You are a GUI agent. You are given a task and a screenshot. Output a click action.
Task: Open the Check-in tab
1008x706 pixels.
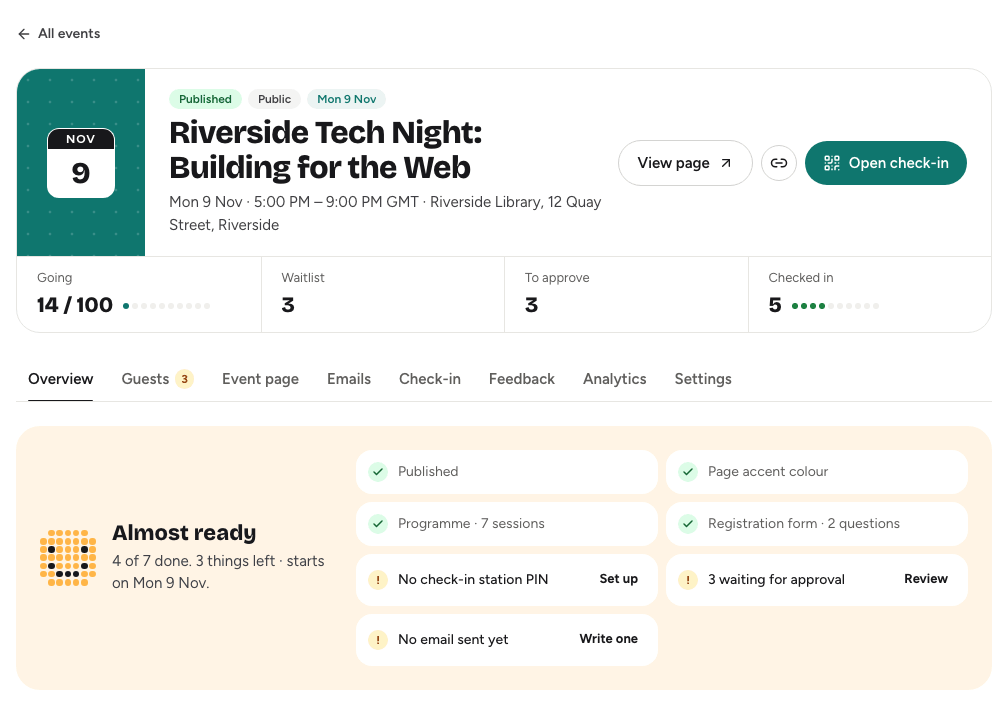tap(430, 379)
